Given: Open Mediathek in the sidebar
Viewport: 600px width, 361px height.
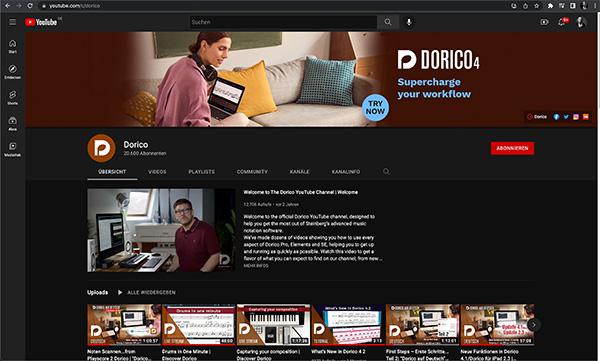Looking at the screenshot, I should click(13, 149).
